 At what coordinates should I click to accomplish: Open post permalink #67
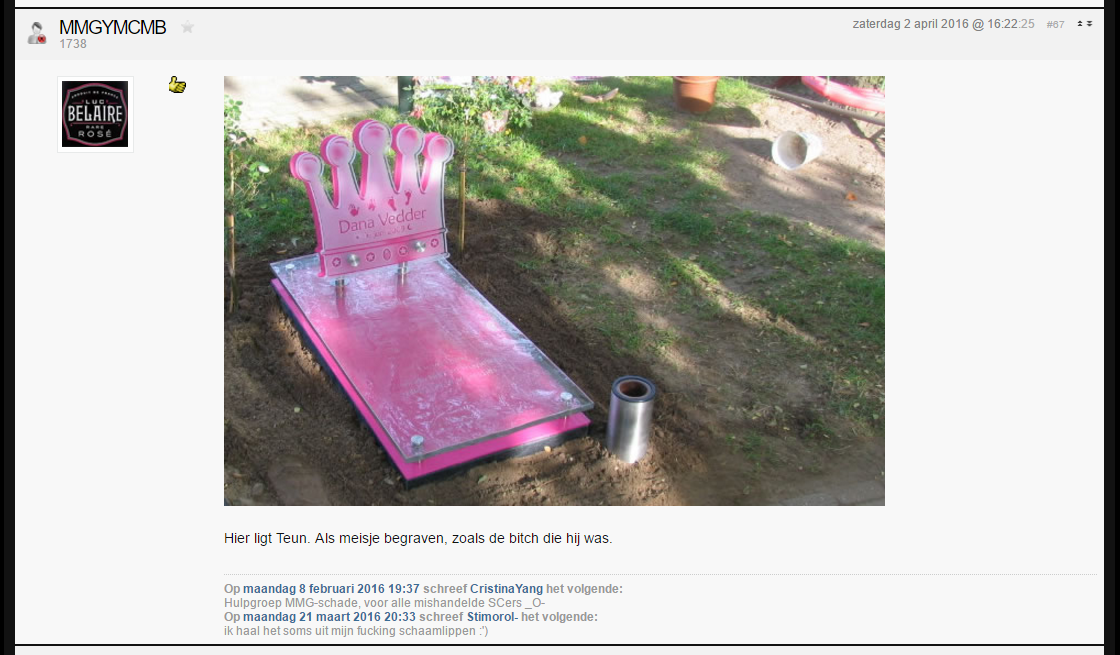pos(1055,24)
